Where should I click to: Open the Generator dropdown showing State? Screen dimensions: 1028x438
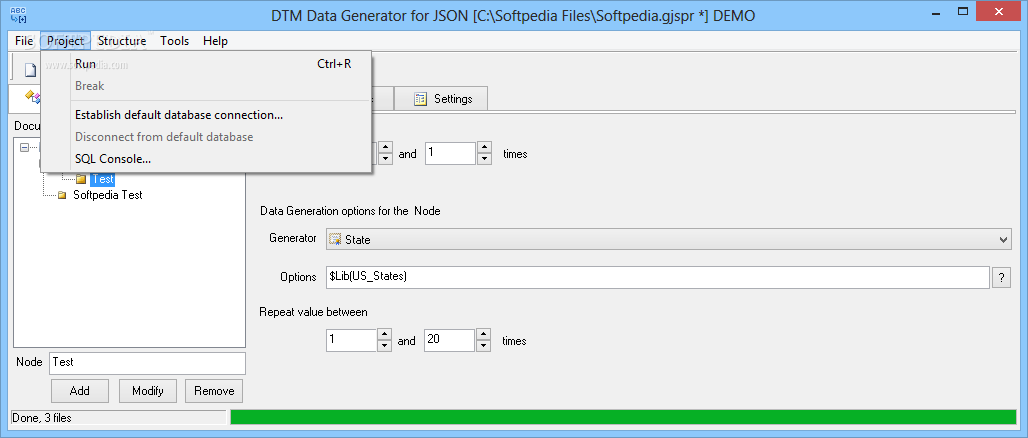click(x=1003, y=240)
